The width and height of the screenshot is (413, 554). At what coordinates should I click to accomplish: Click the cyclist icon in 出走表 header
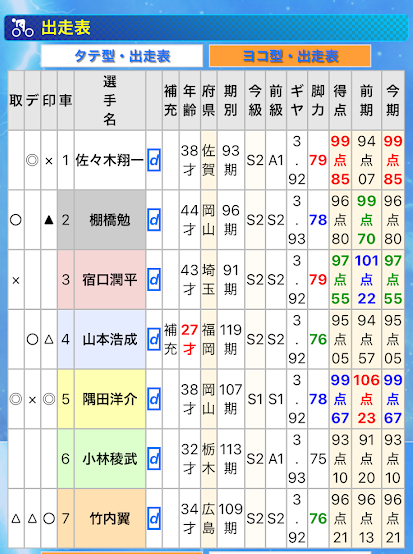[22, 28]
